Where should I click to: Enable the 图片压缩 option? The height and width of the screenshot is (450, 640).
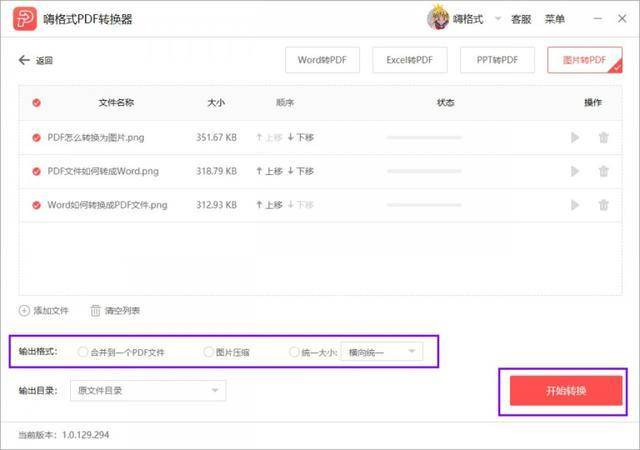click(x=208, y=352)
